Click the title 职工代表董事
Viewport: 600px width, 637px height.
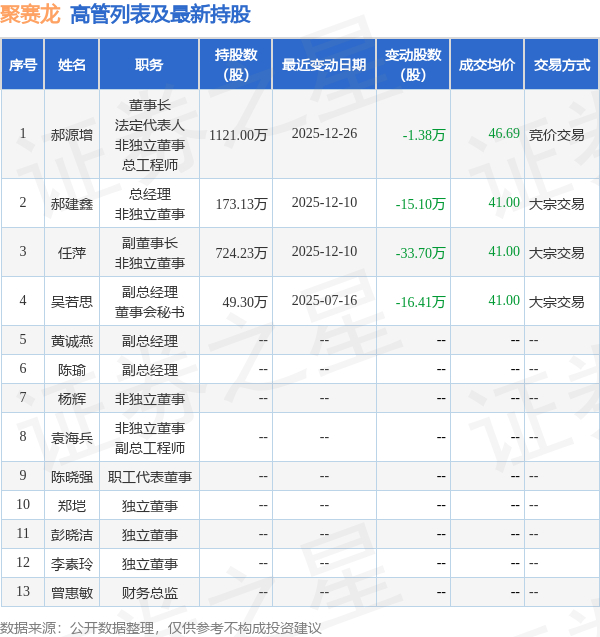tap(149, 477)
